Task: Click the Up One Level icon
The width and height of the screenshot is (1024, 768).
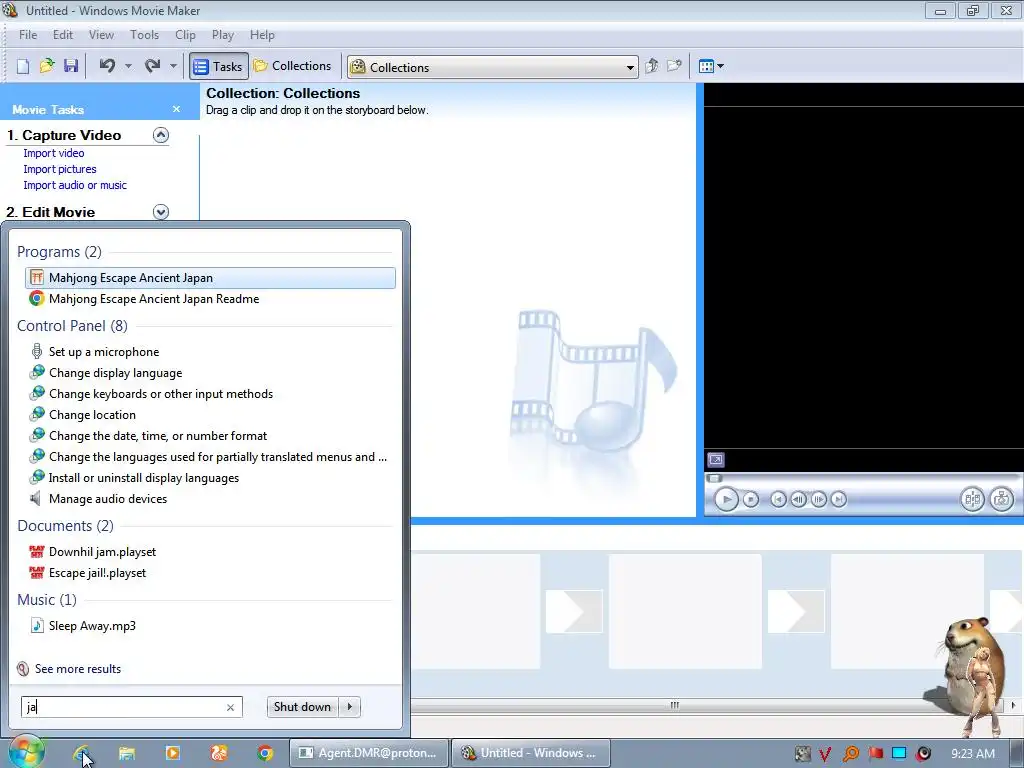Action: [651, 66]
